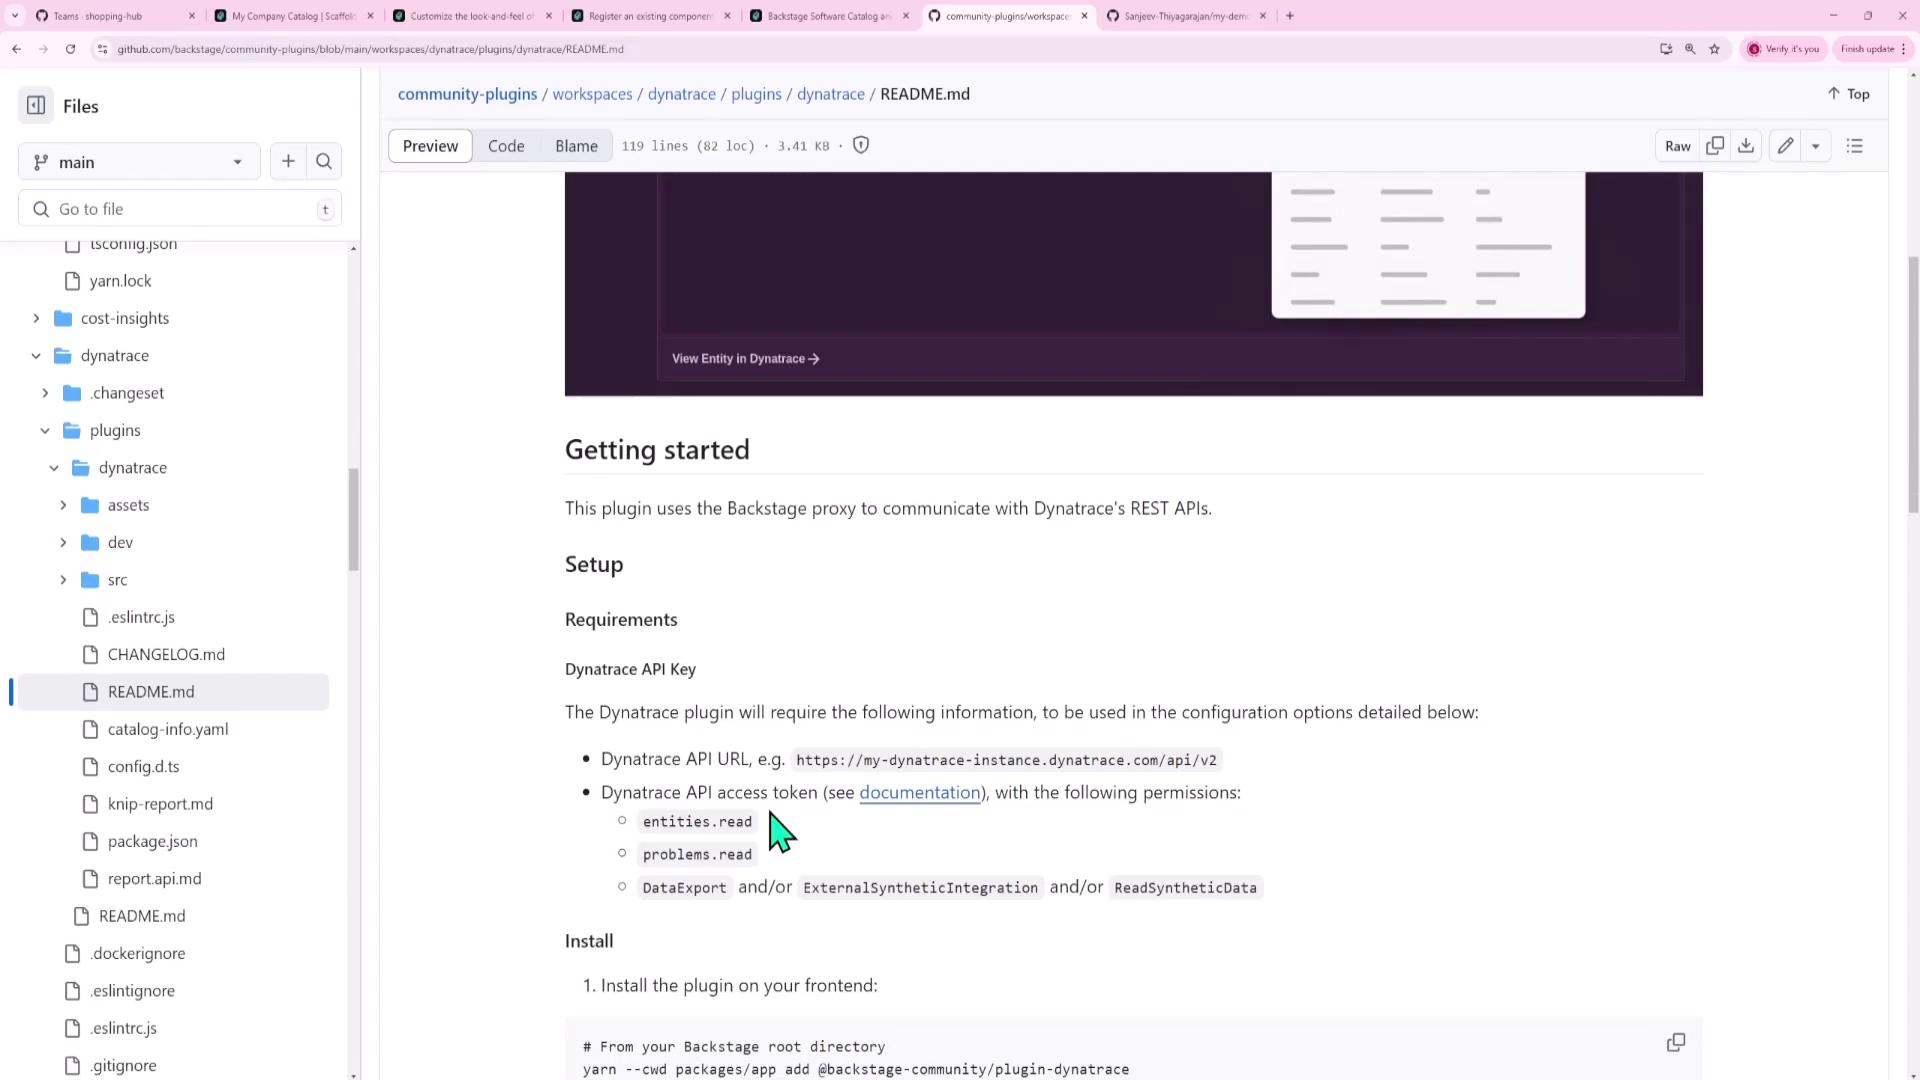
Task: Open the main branch dropdown
Action: tap(139, 162)
